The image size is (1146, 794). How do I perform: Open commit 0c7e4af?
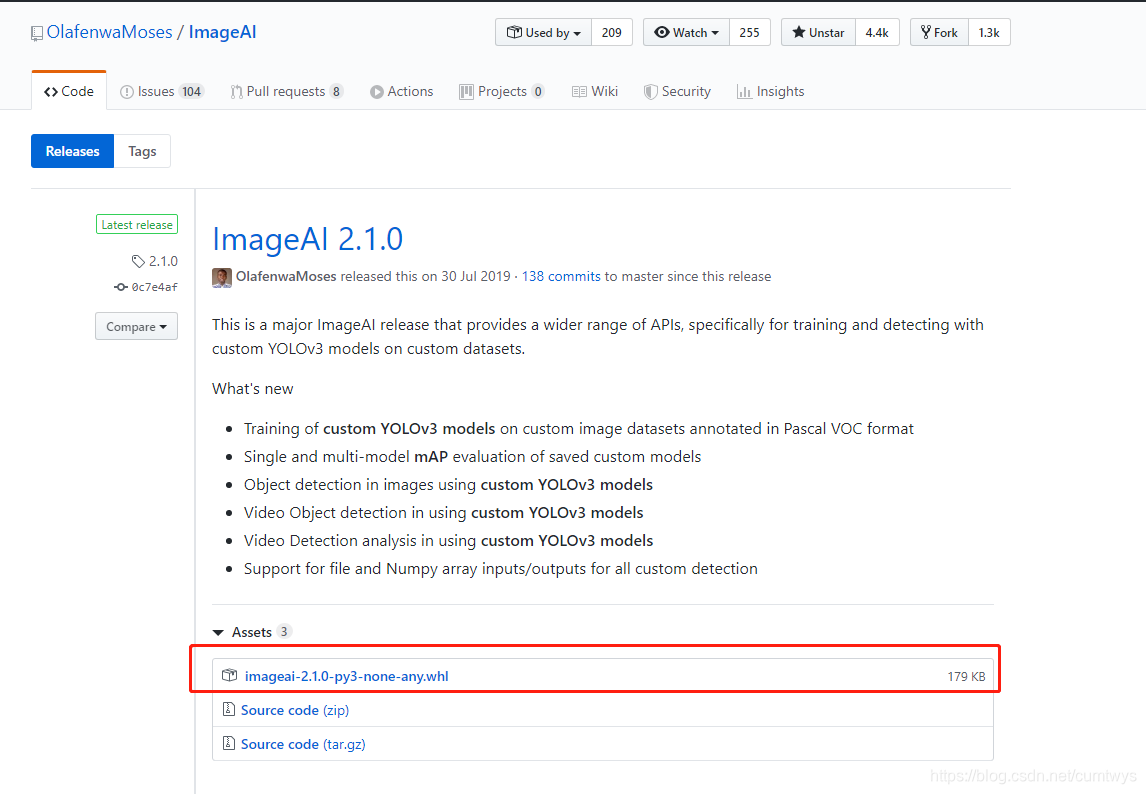(154, 287)
